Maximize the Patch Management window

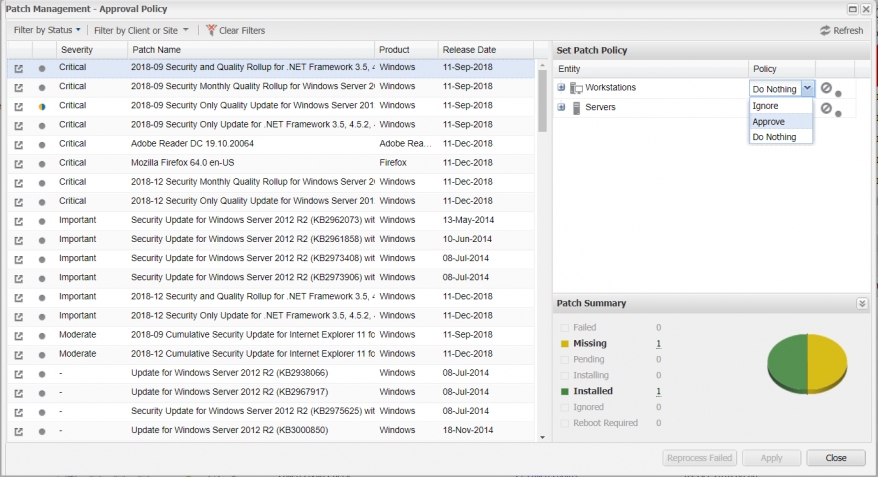click(853, 9)
